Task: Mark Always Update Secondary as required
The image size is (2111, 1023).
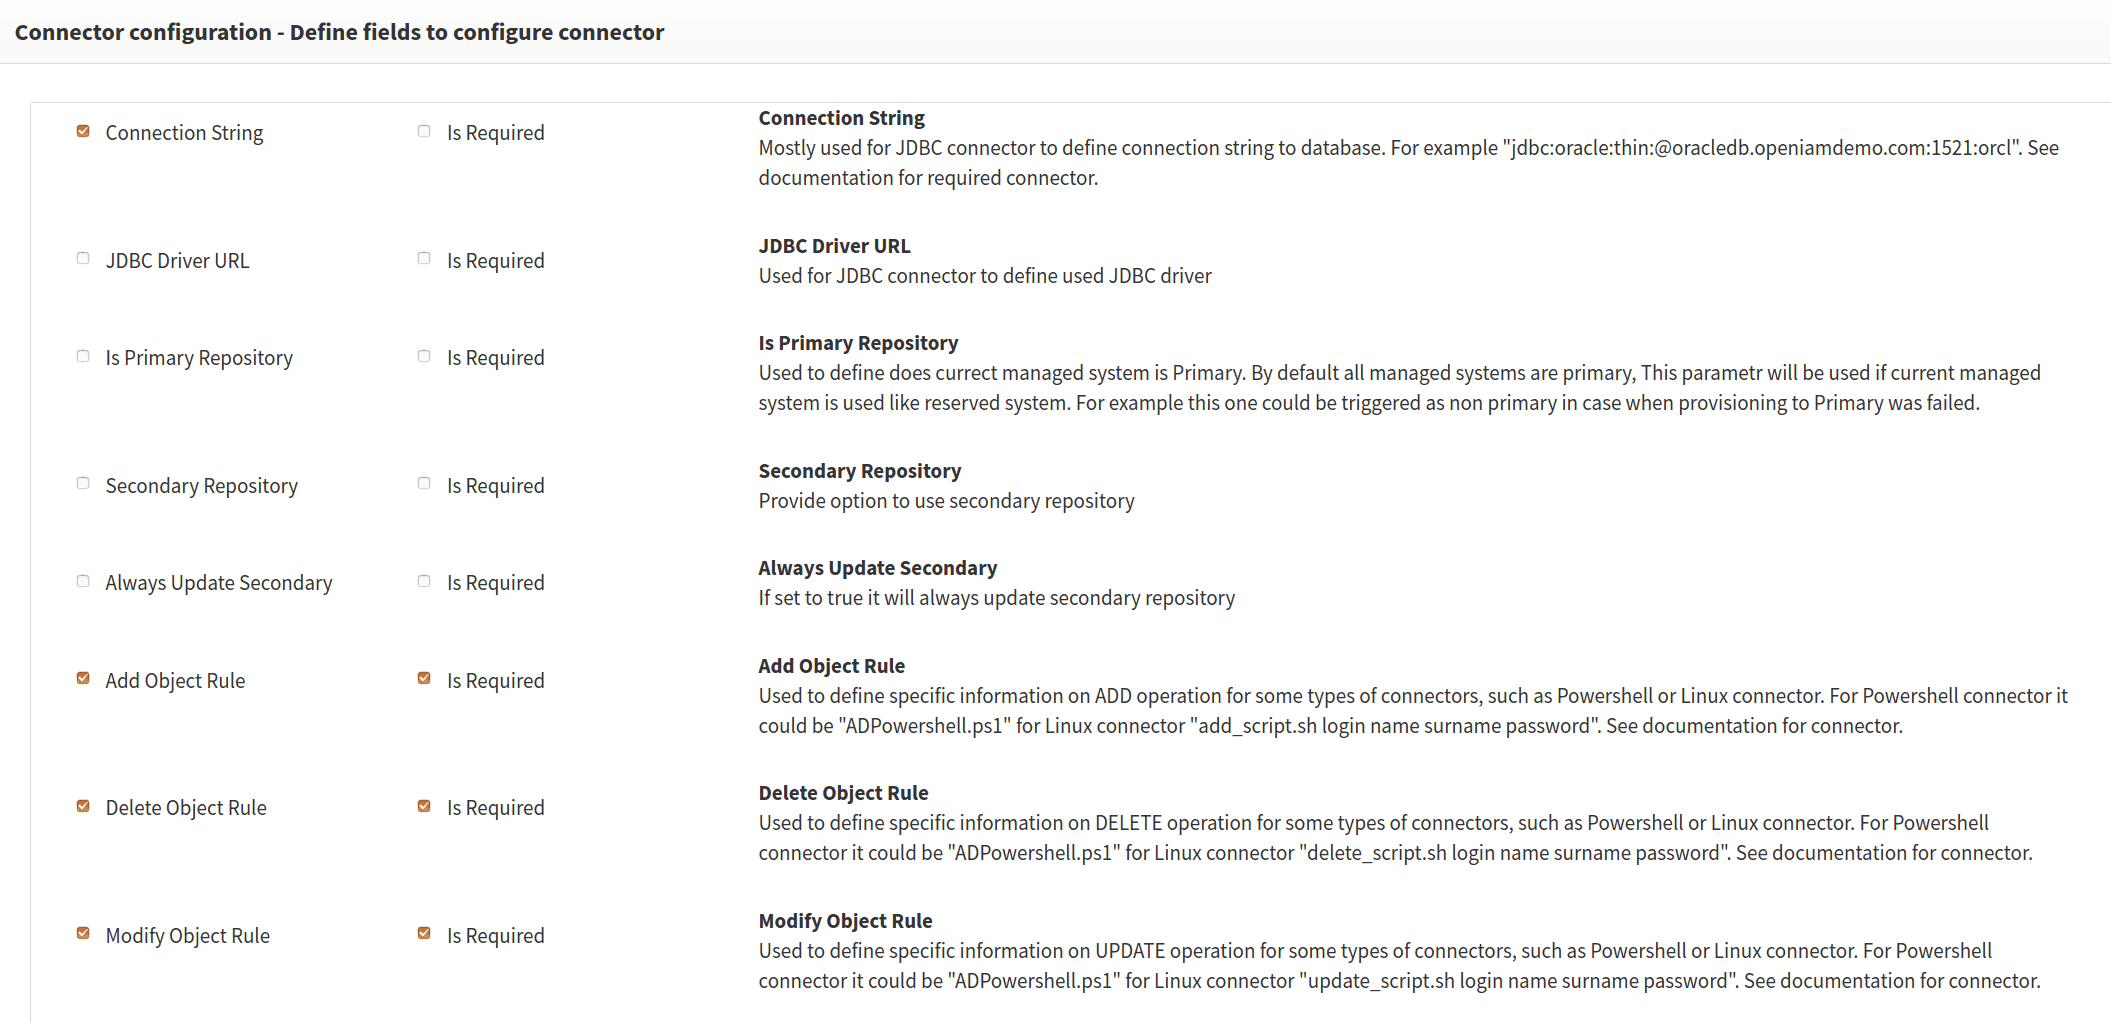Action: [x=424, y=581]
